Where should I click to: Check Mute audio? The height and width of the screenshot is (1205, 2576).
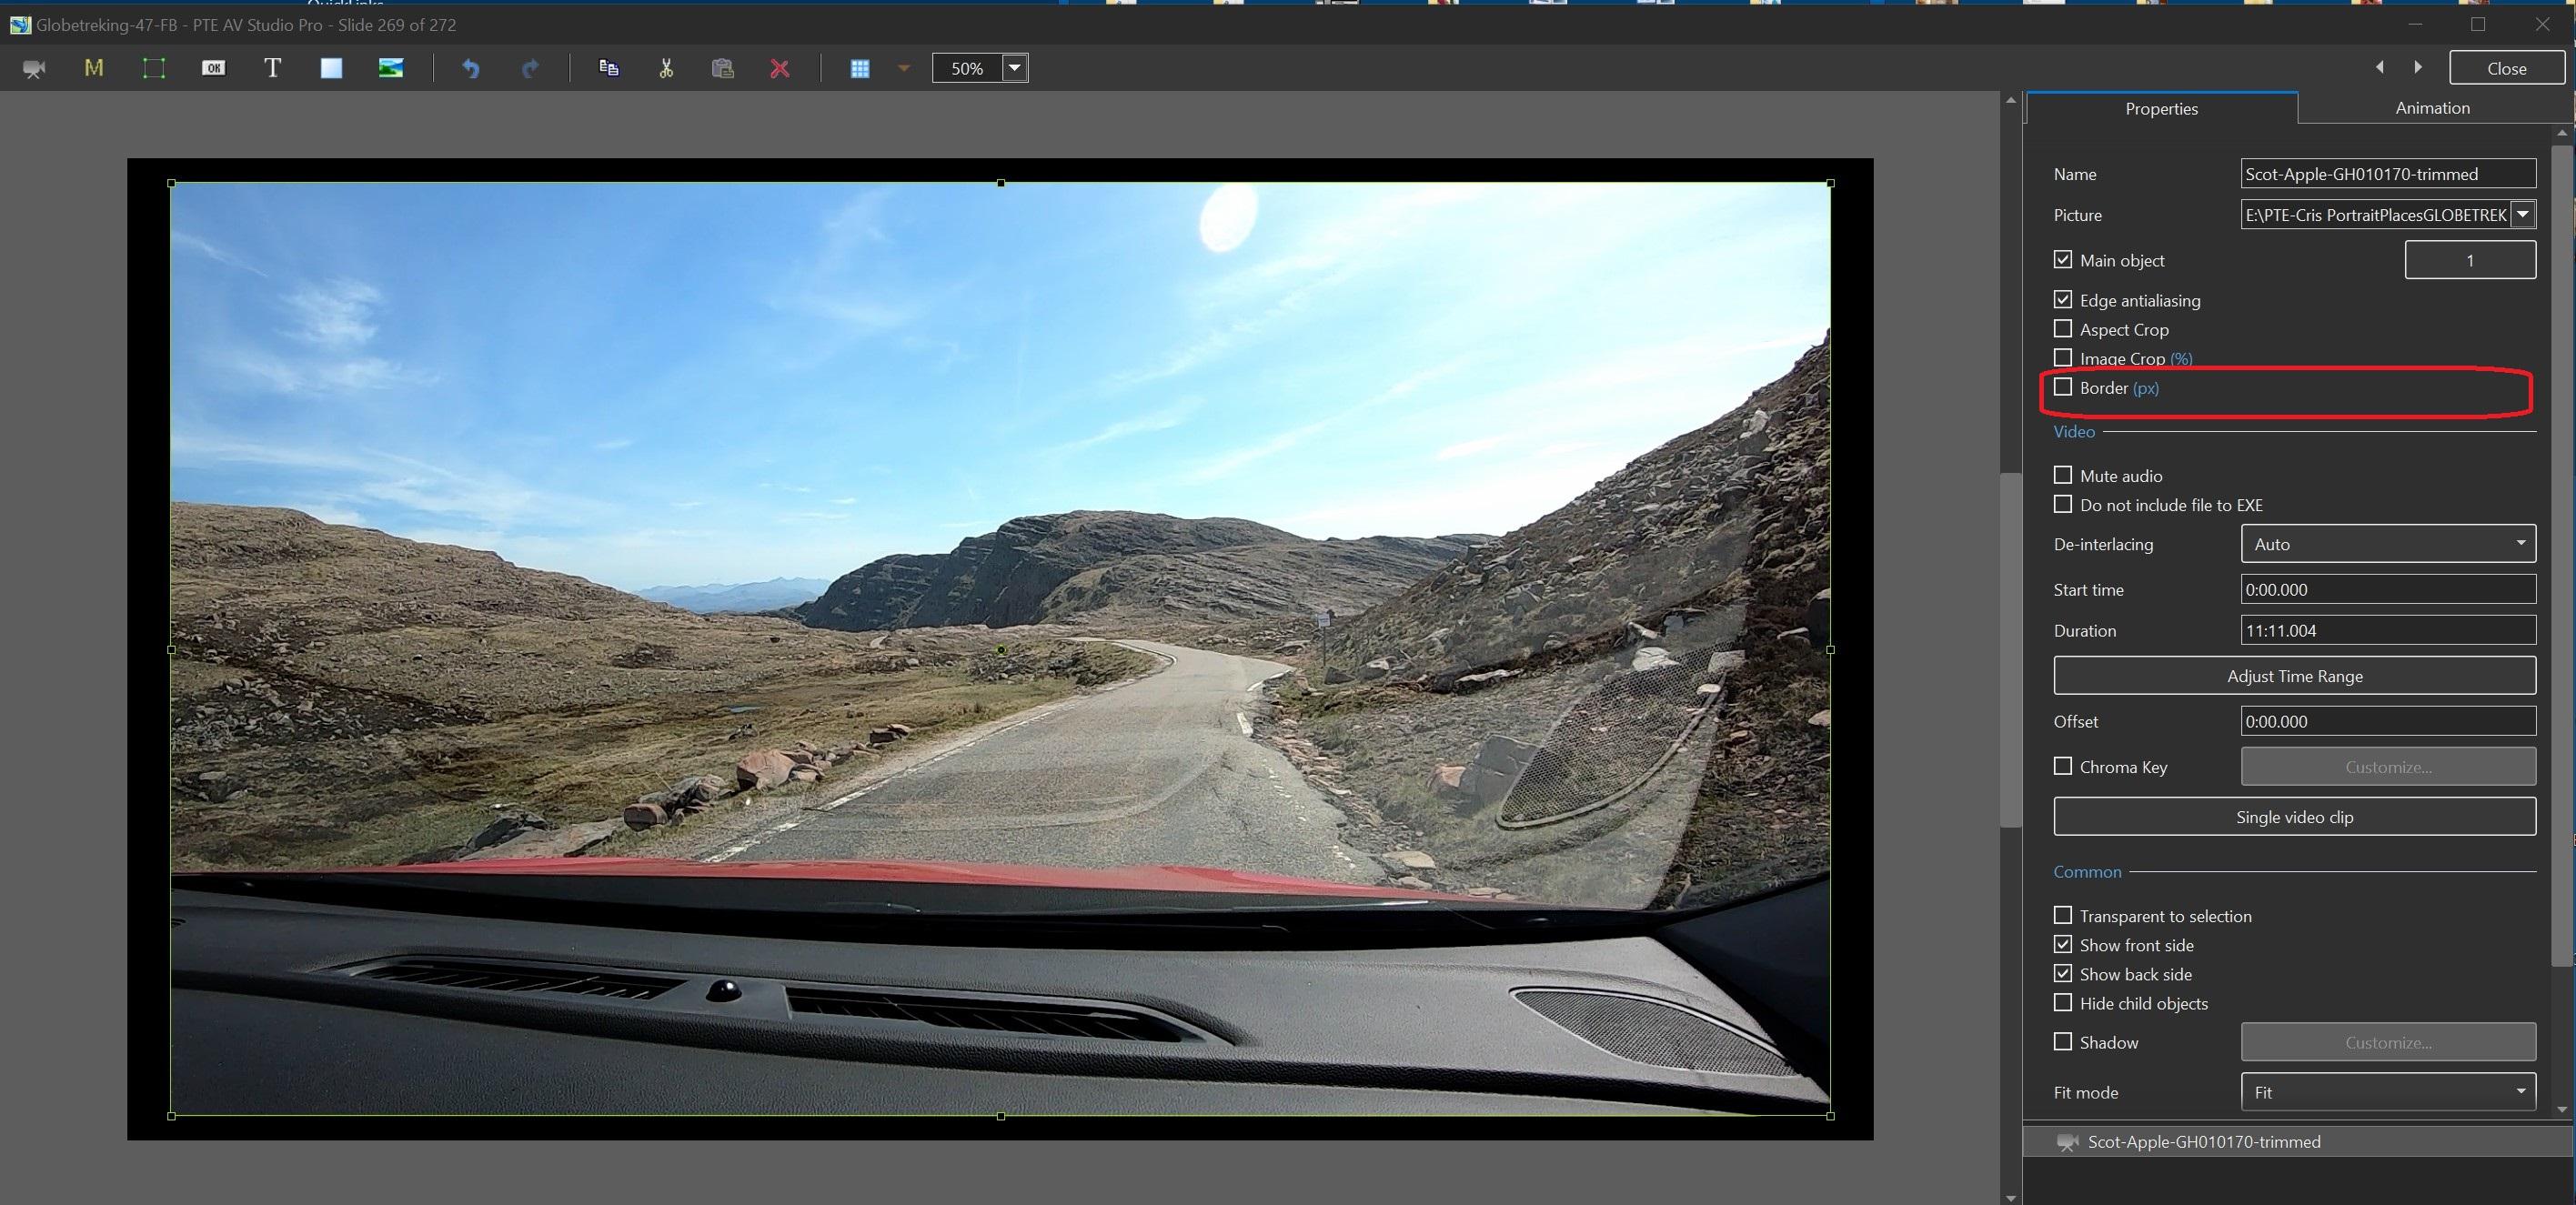2063,474
